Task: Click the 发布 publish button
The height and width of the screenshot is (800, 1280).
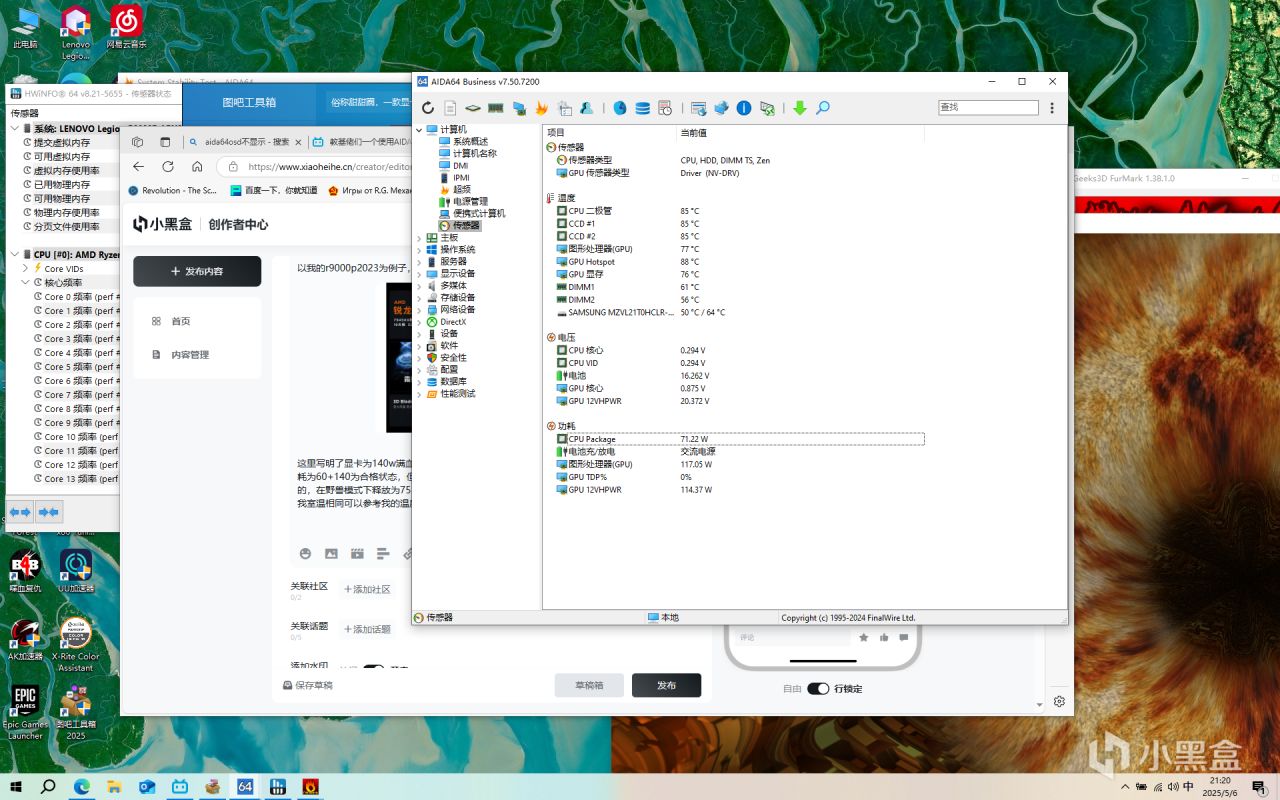Action: pos(666,685)
